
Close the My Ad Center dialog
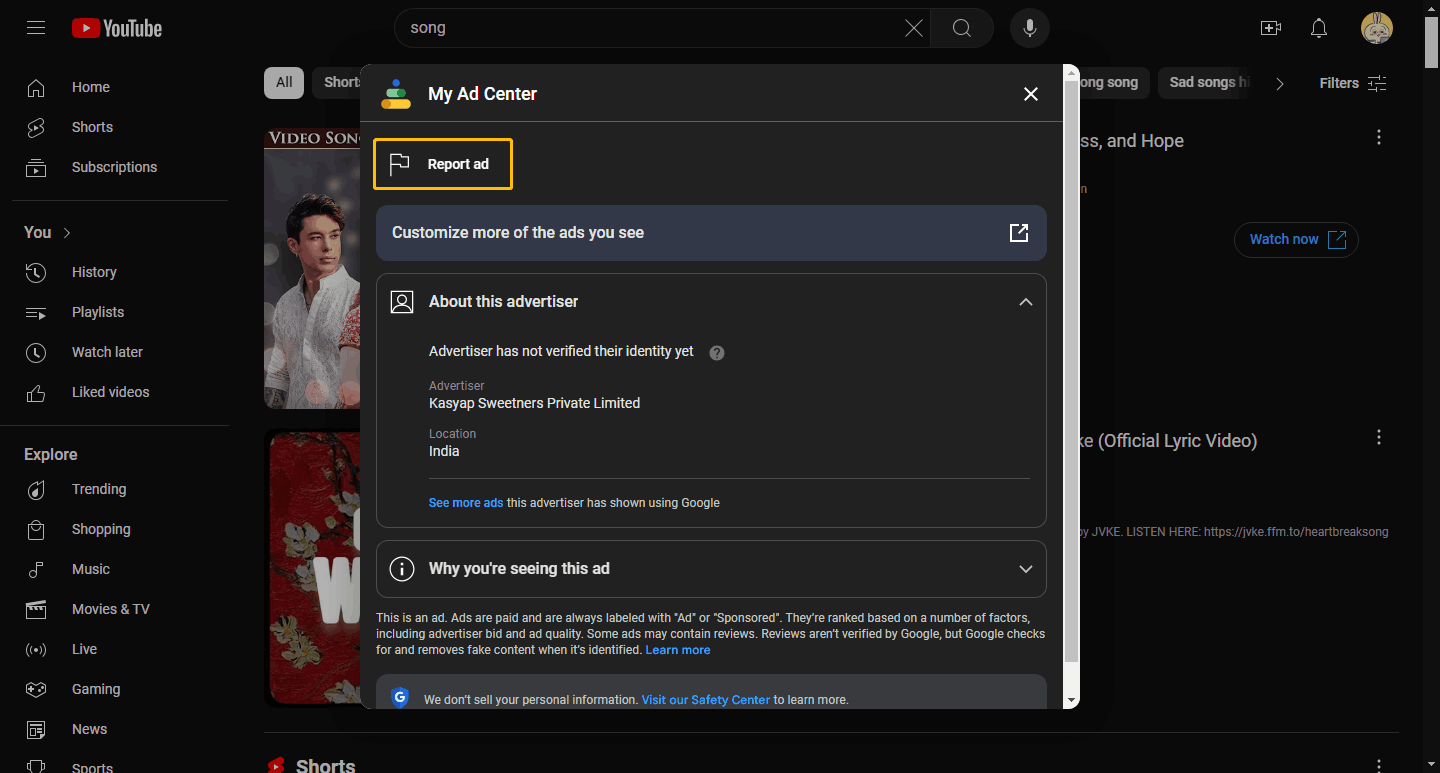tap(1031, 94)
